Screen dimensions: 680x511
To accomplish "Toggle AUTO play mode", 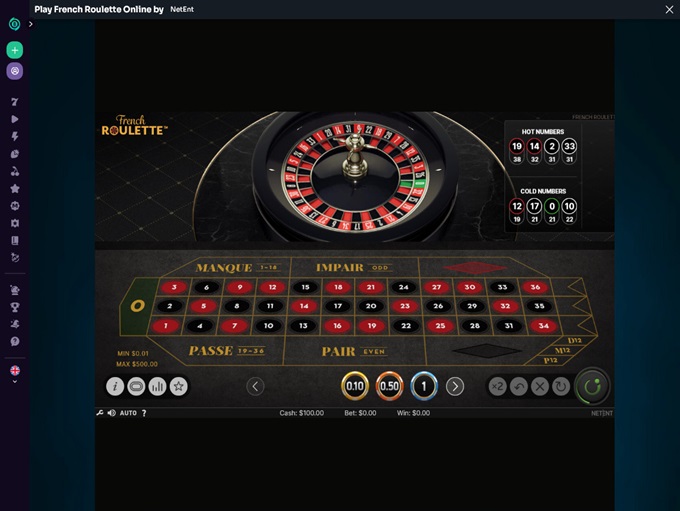I will pyautogui.click(x=128, y=413).
